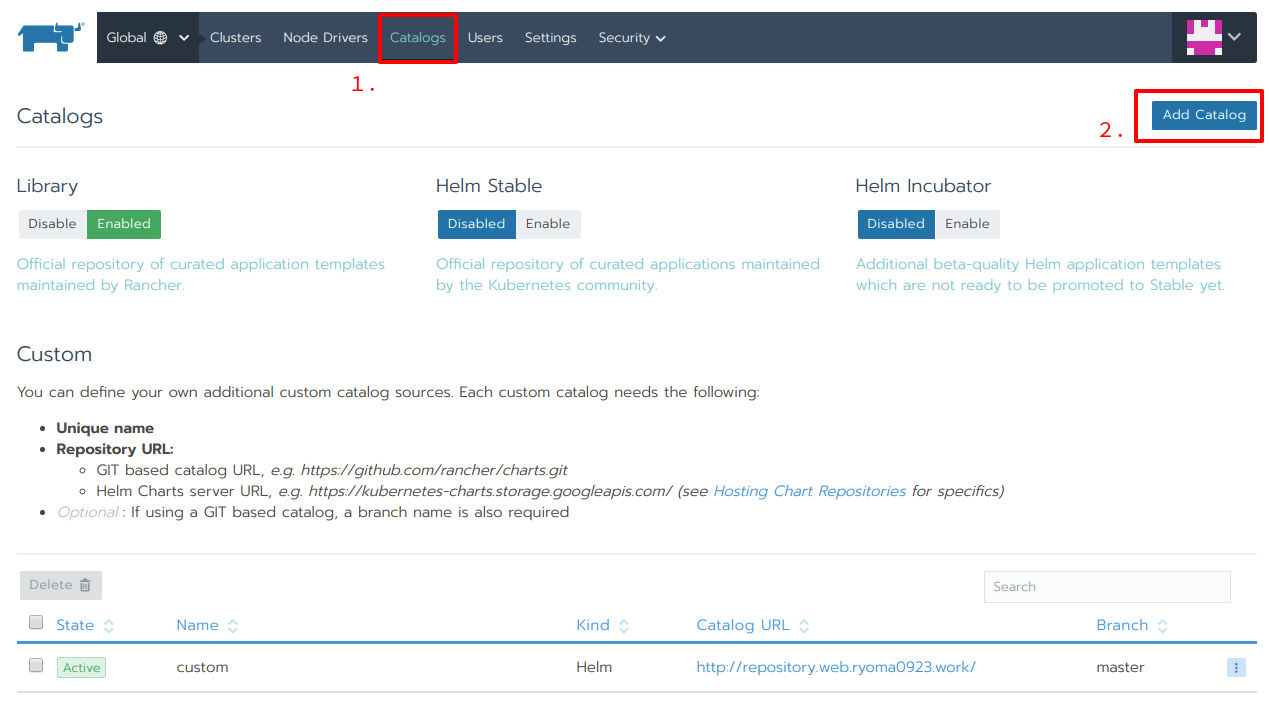Click the Helm Stable heading
This screenshot has height=706, width=1269.
click(x=489, y=186)
